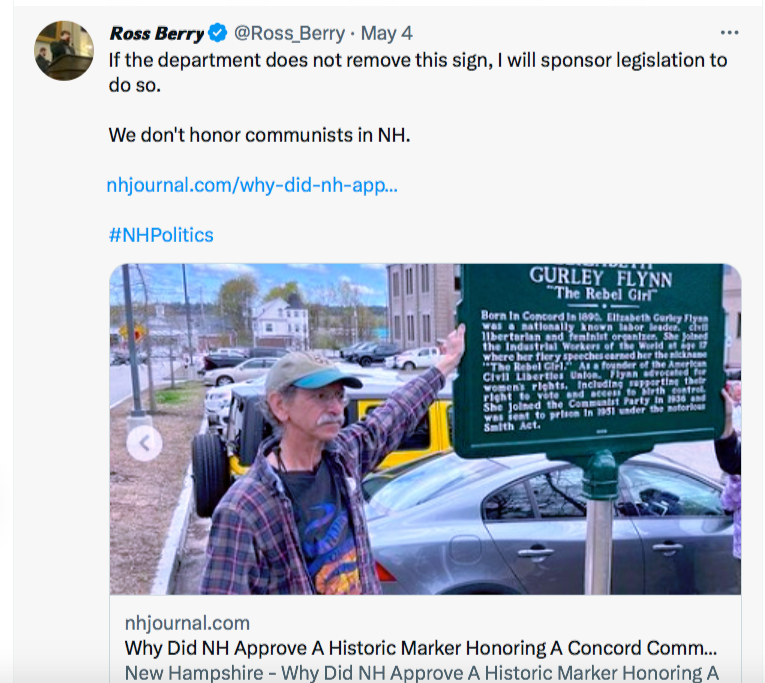
Task: Go to the previous image with the arrow
Action: tap(144, 443)
